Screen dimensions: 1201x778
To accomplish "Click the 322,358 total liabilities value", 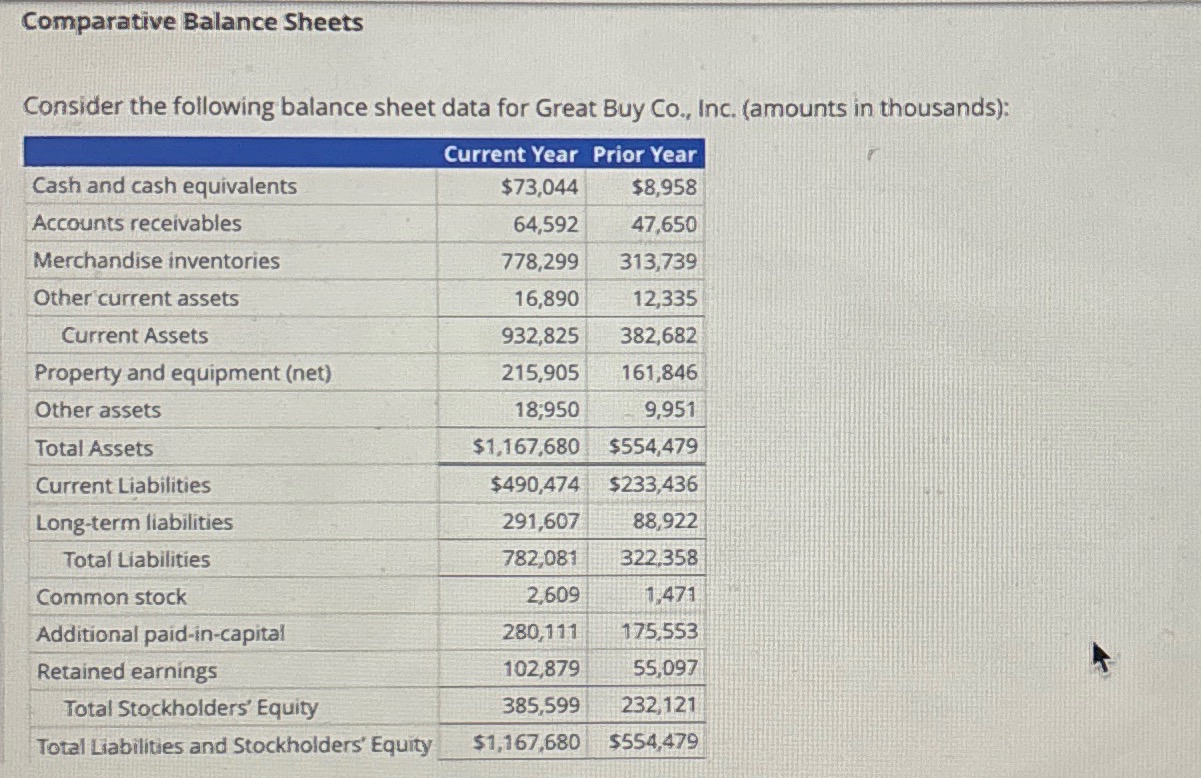I will tap(660, 559).
